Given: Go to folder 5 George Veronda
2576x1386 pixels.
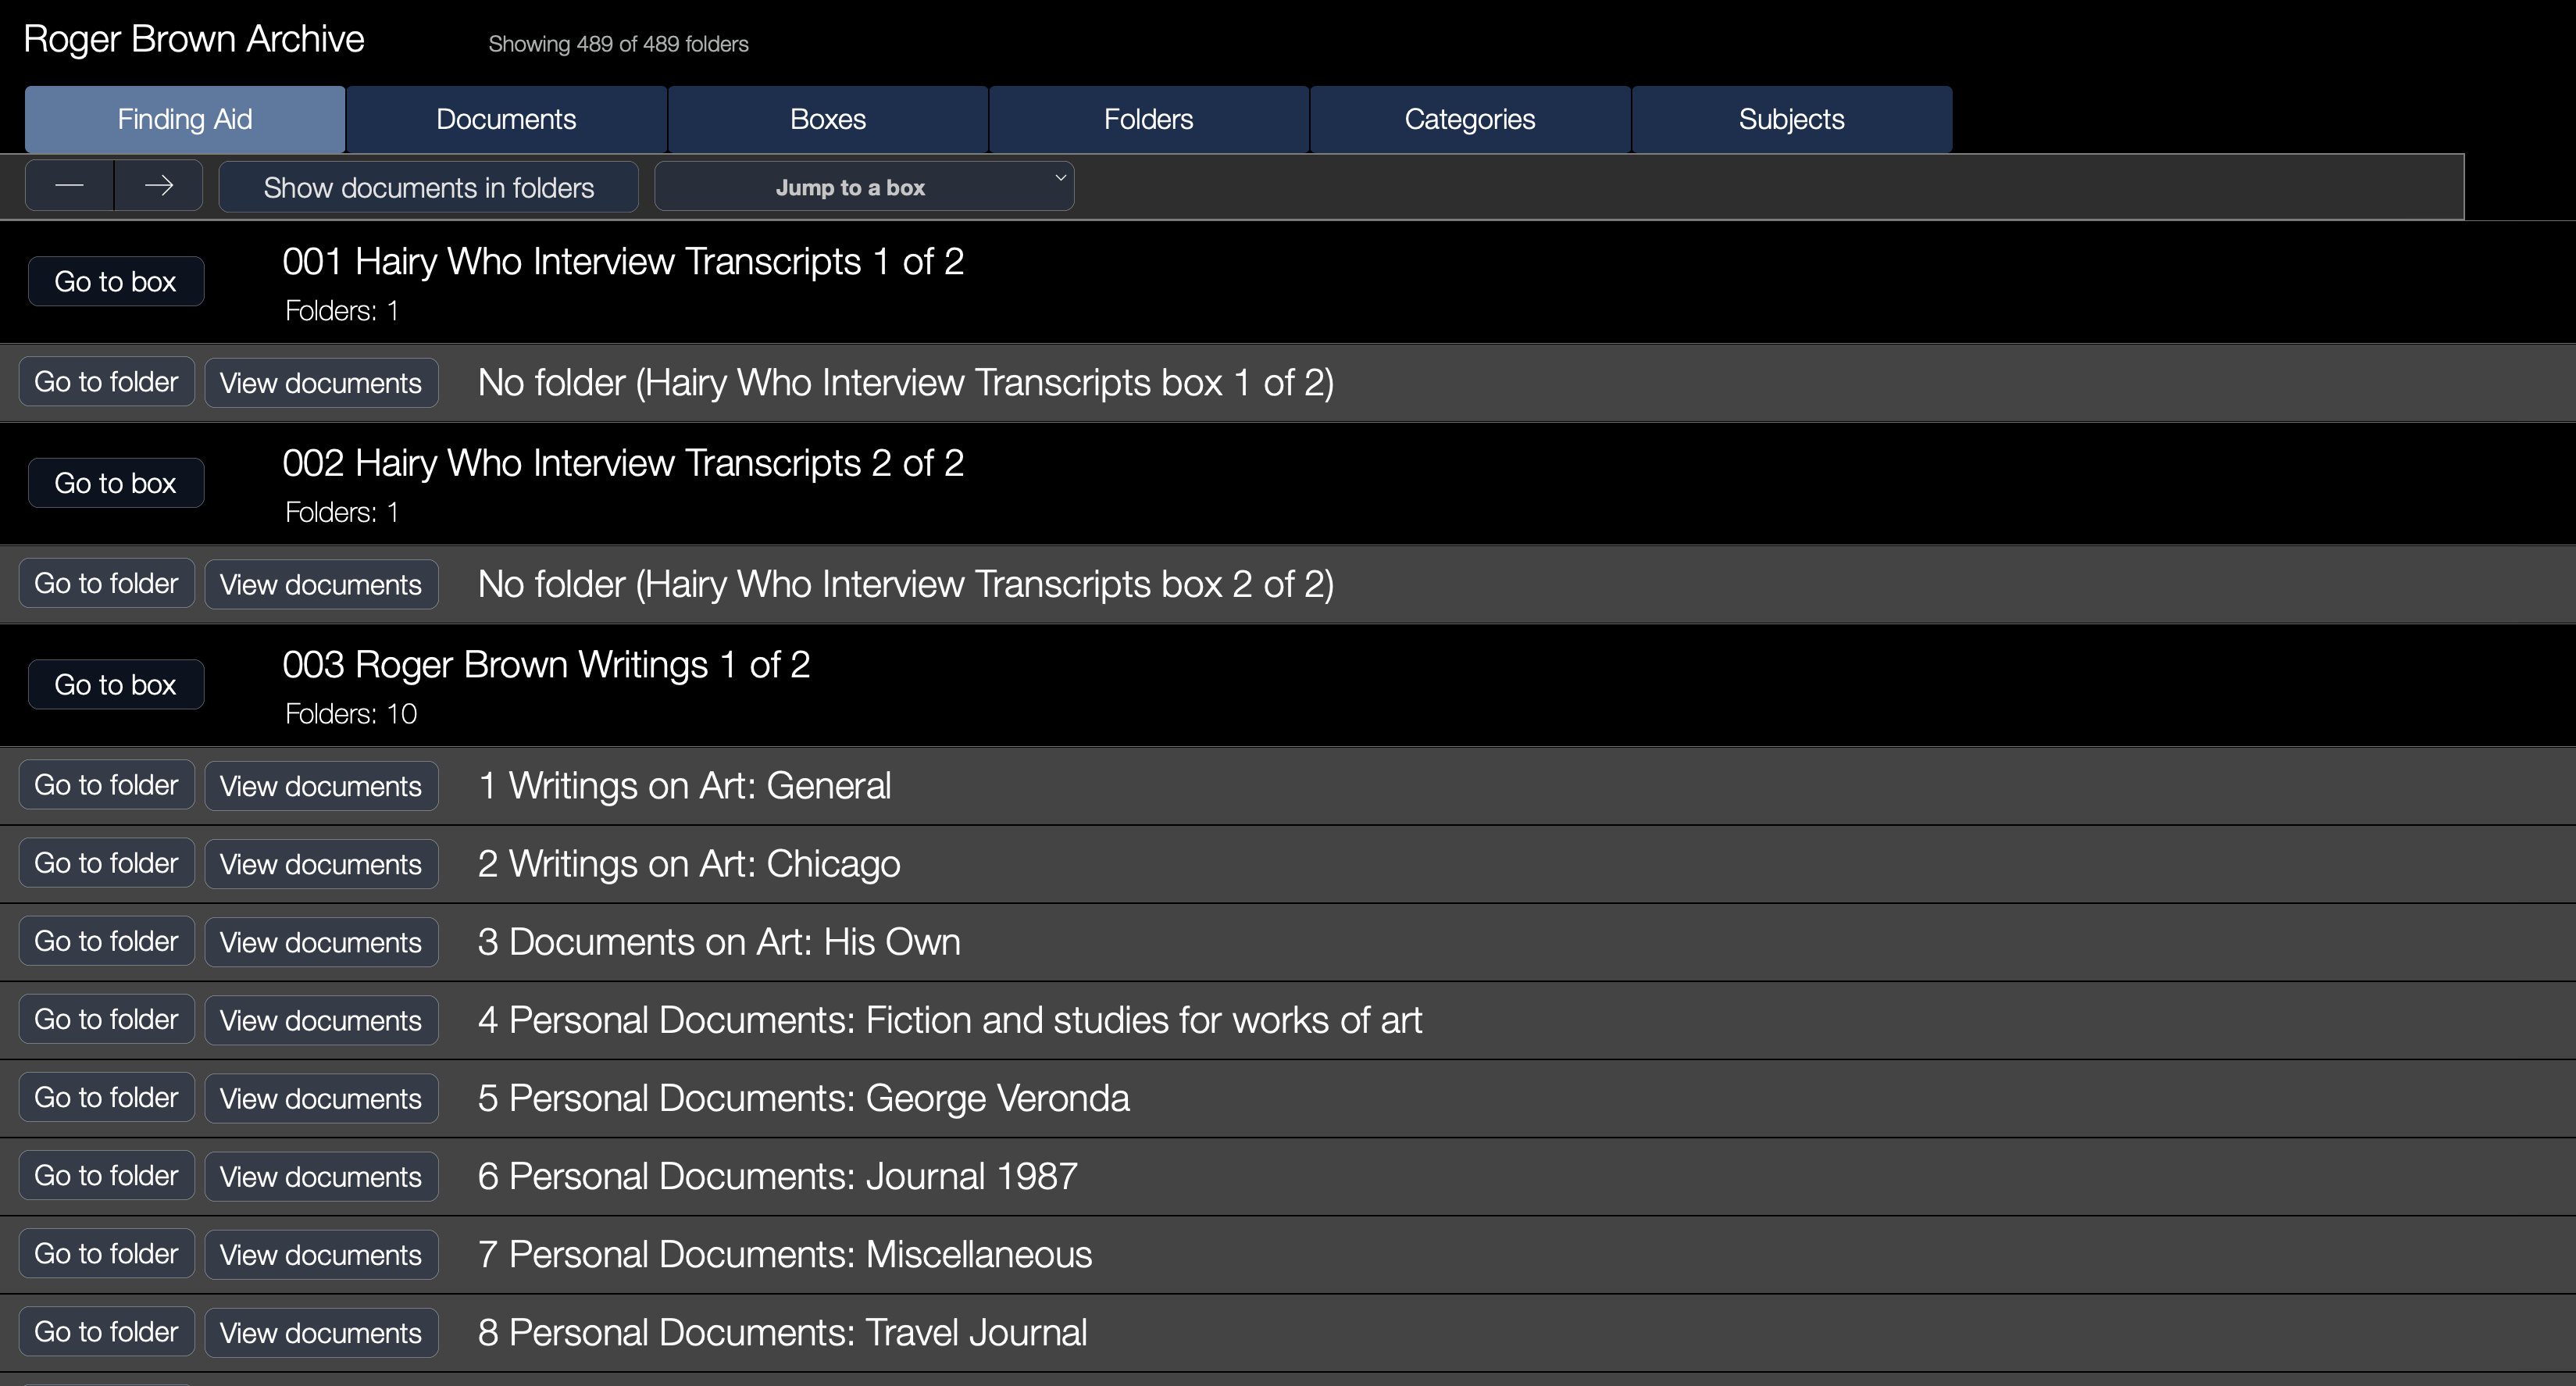Looking at the screenshot, I should (x=107, y=1097).
